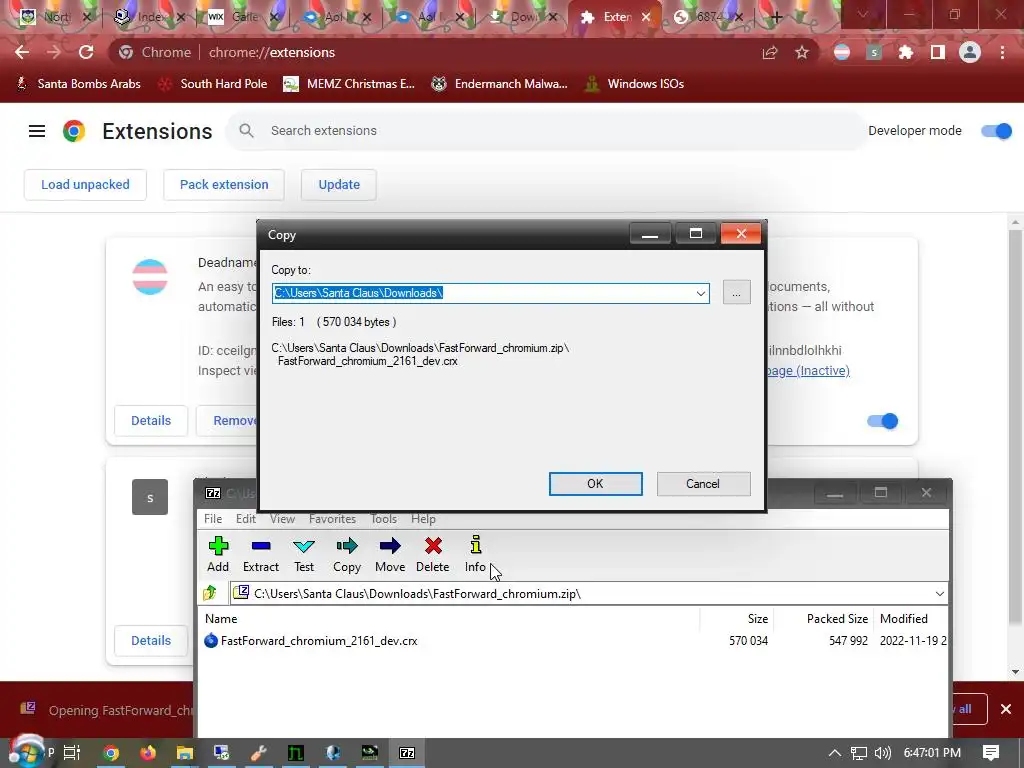The height and width of the screenshot is (768, 1024).
Task: Go up one folder level in 7-Zip
Action: [210, 593]
